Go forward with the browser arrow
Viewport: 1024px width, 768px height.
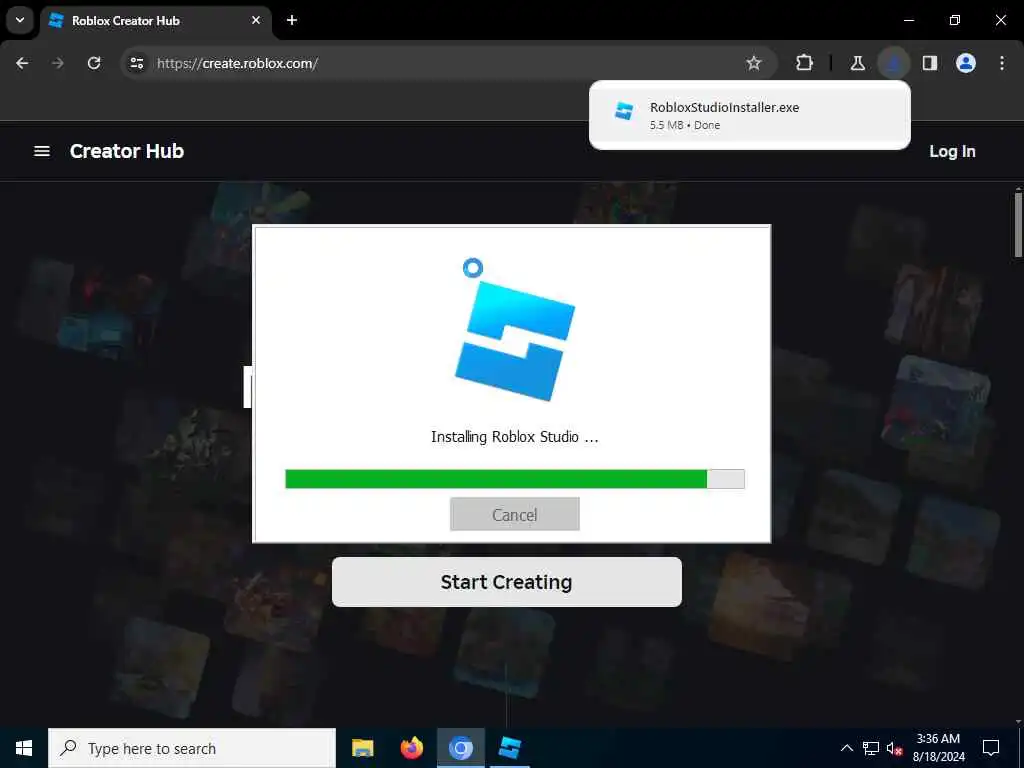(x=58, y=63)
